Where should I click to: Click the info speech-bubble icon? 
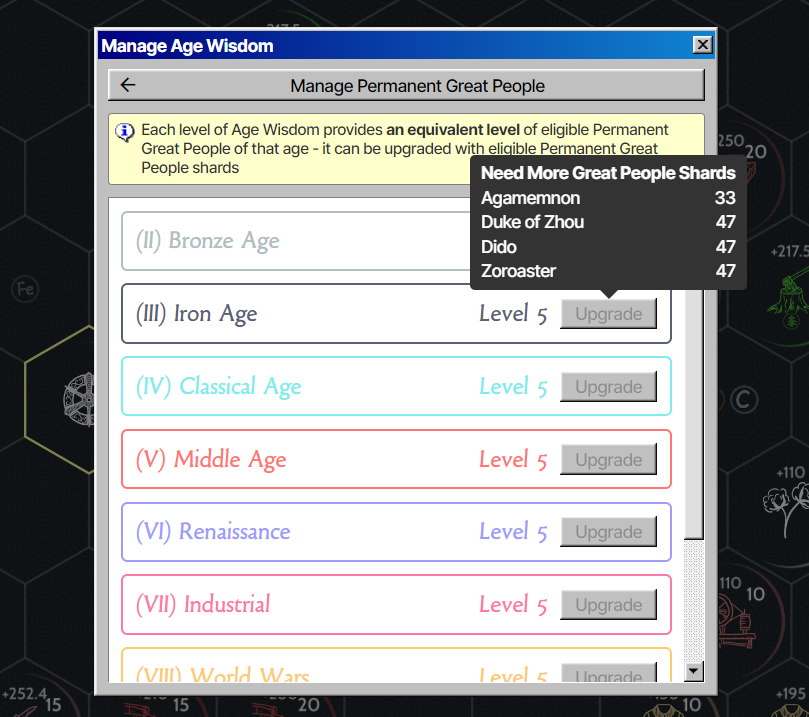(x=124, y=132)
